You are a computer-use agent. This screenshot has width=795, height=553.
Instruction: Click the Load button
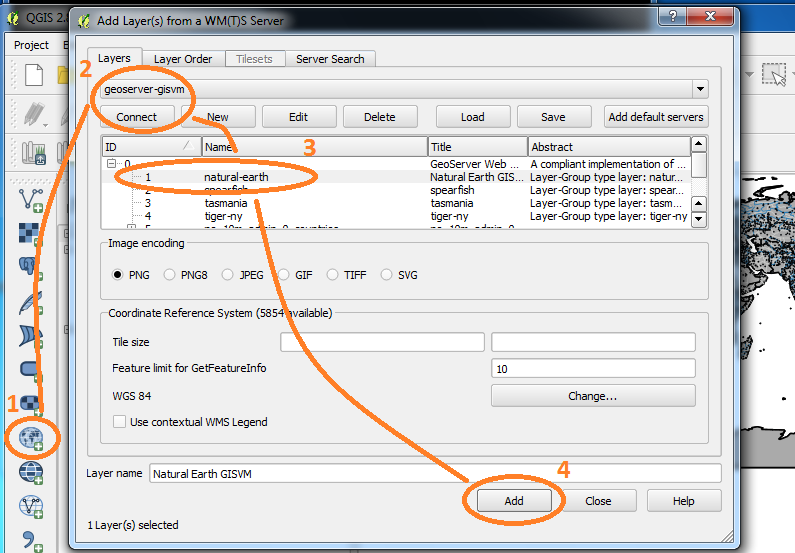pyautogui.click(x=473, y=117)
